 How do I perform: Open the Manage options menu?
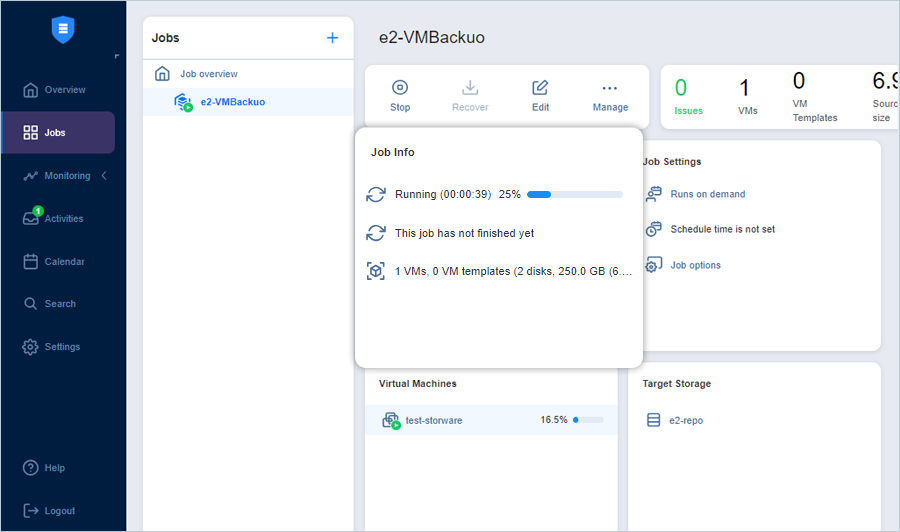click(x=610, y=96)
